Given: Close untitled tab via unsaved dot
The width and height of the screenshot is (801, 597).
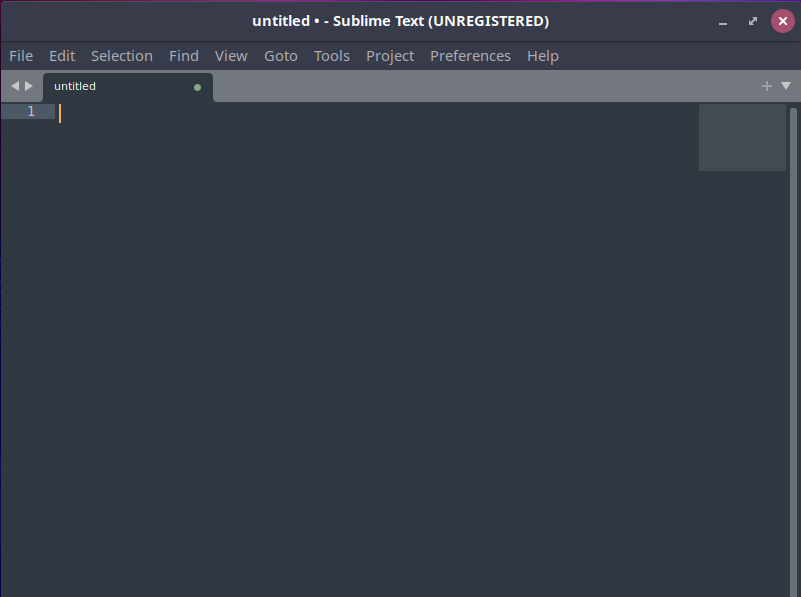Looking at the screenshot, I should [x=197, y=87].
